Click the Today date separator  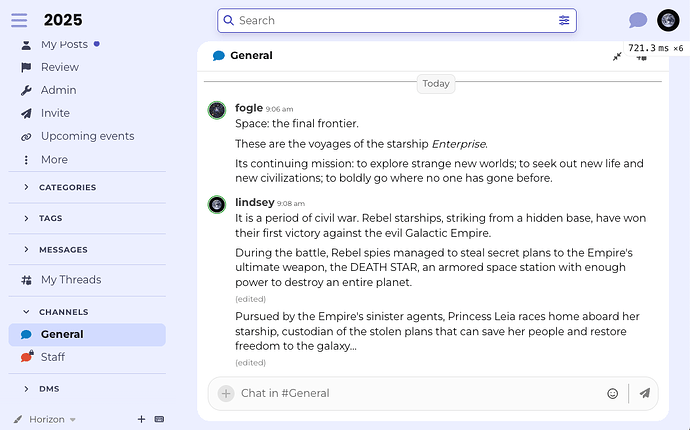click(436, 84)
